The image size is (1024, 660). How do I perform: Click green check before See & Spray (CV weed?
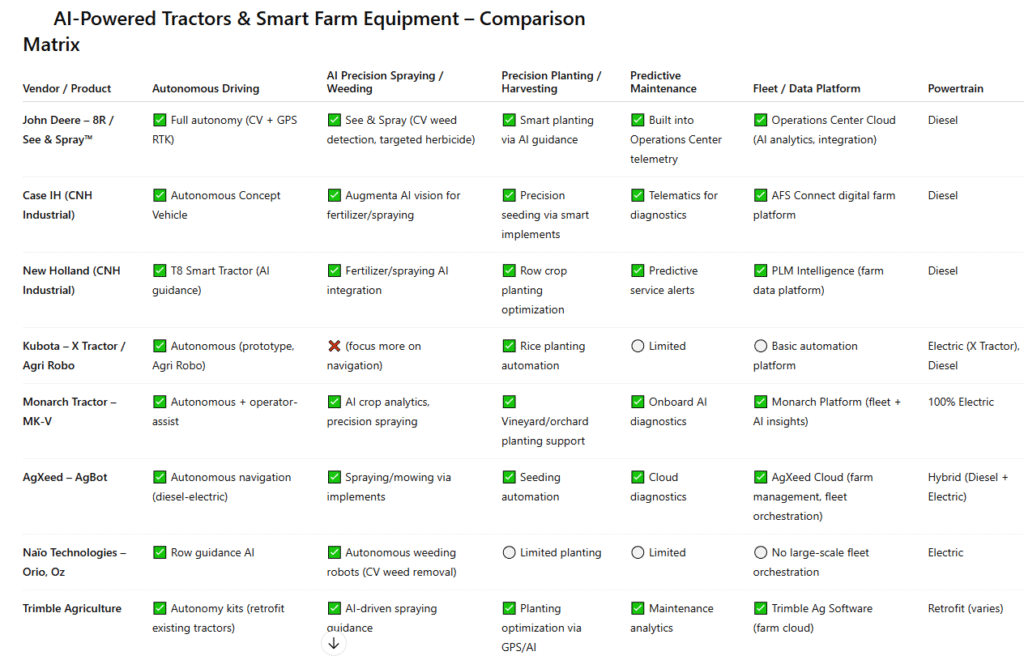tap(334, 120)
